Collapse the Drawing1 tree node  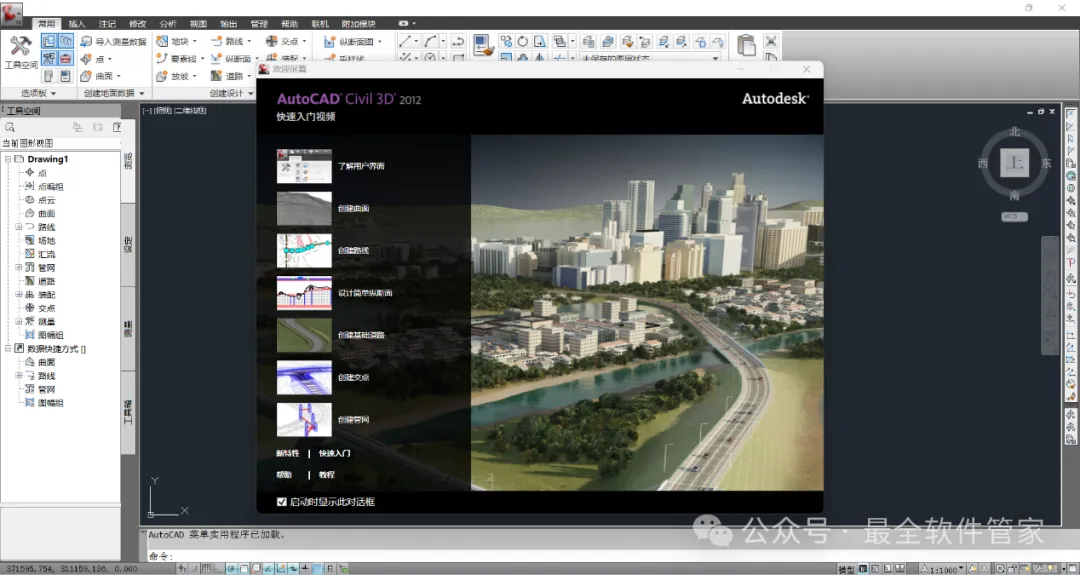coord(8,159)
